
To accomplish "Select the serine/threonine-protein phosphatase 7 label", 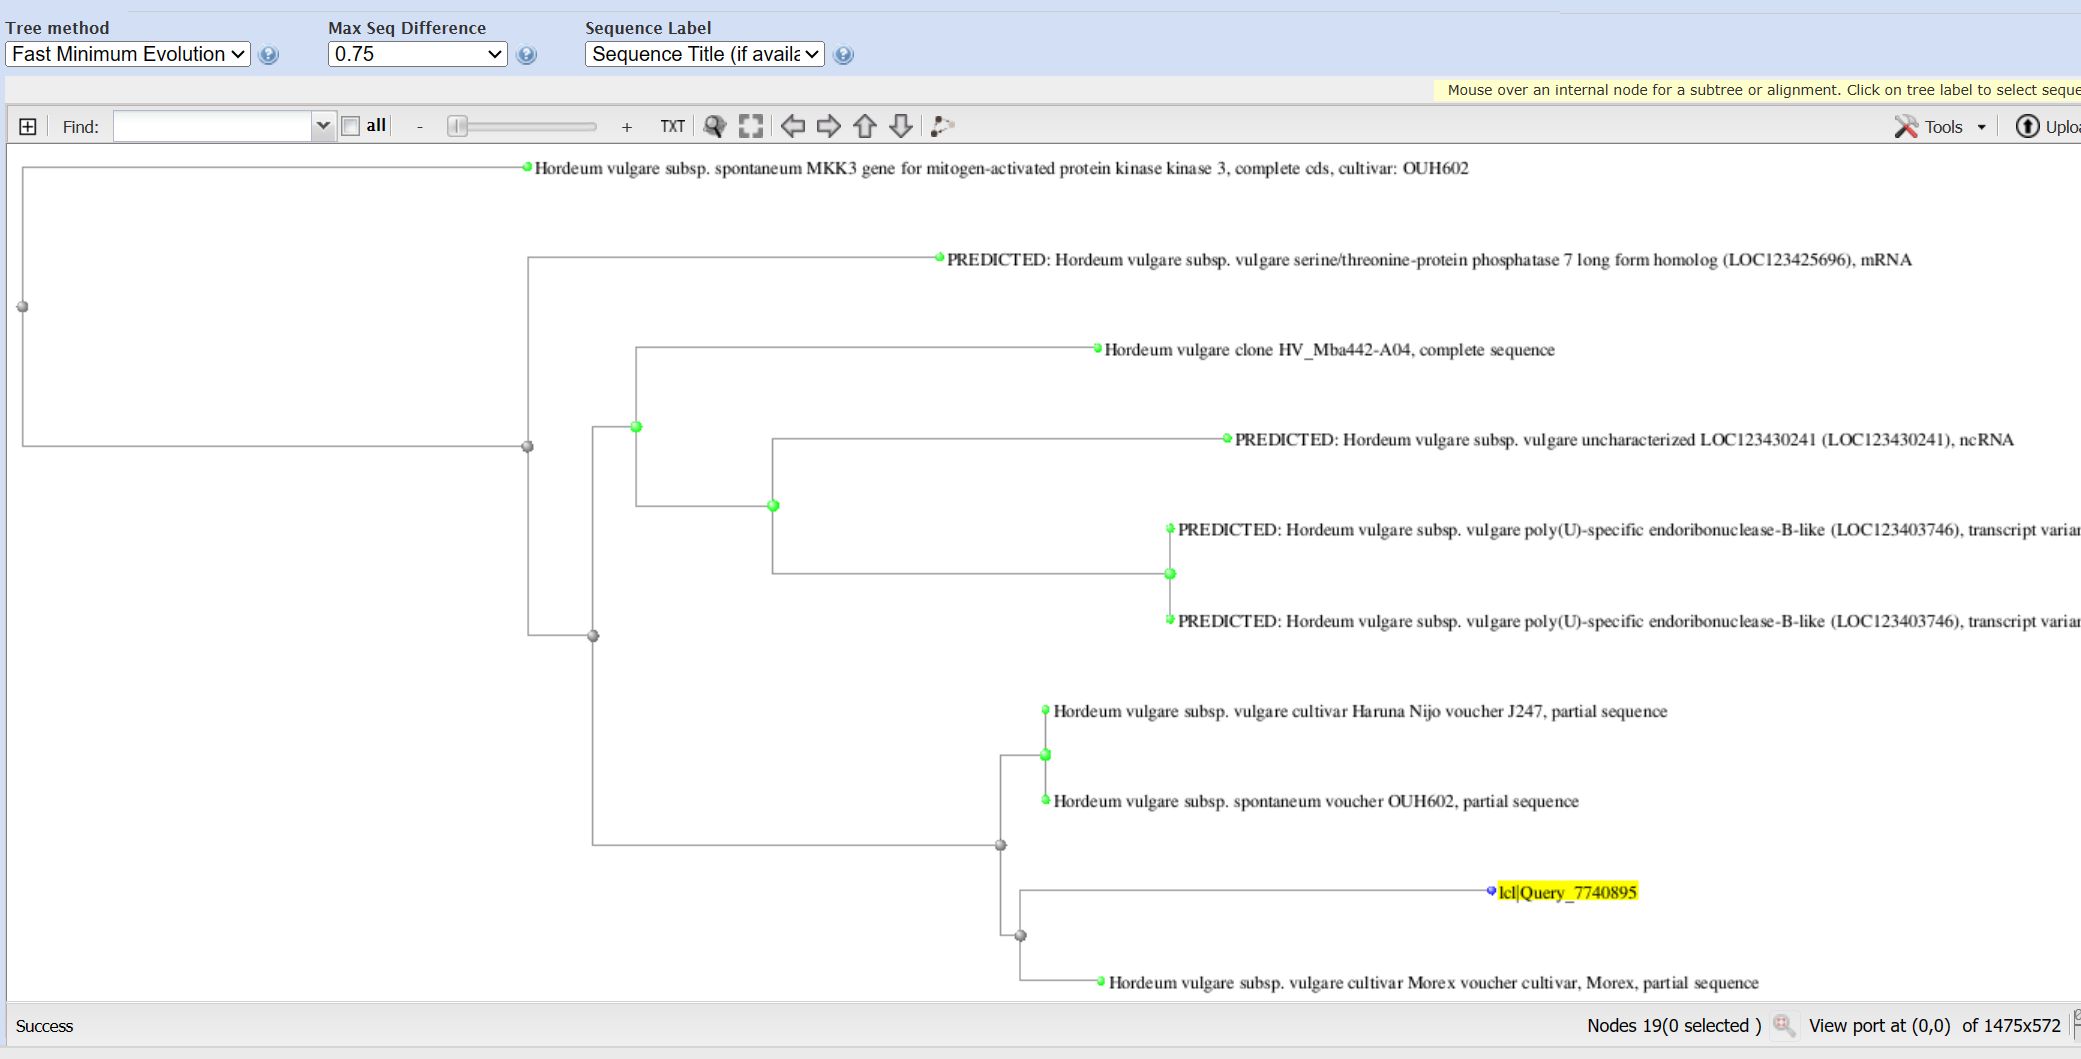I will click(1429, 260).
